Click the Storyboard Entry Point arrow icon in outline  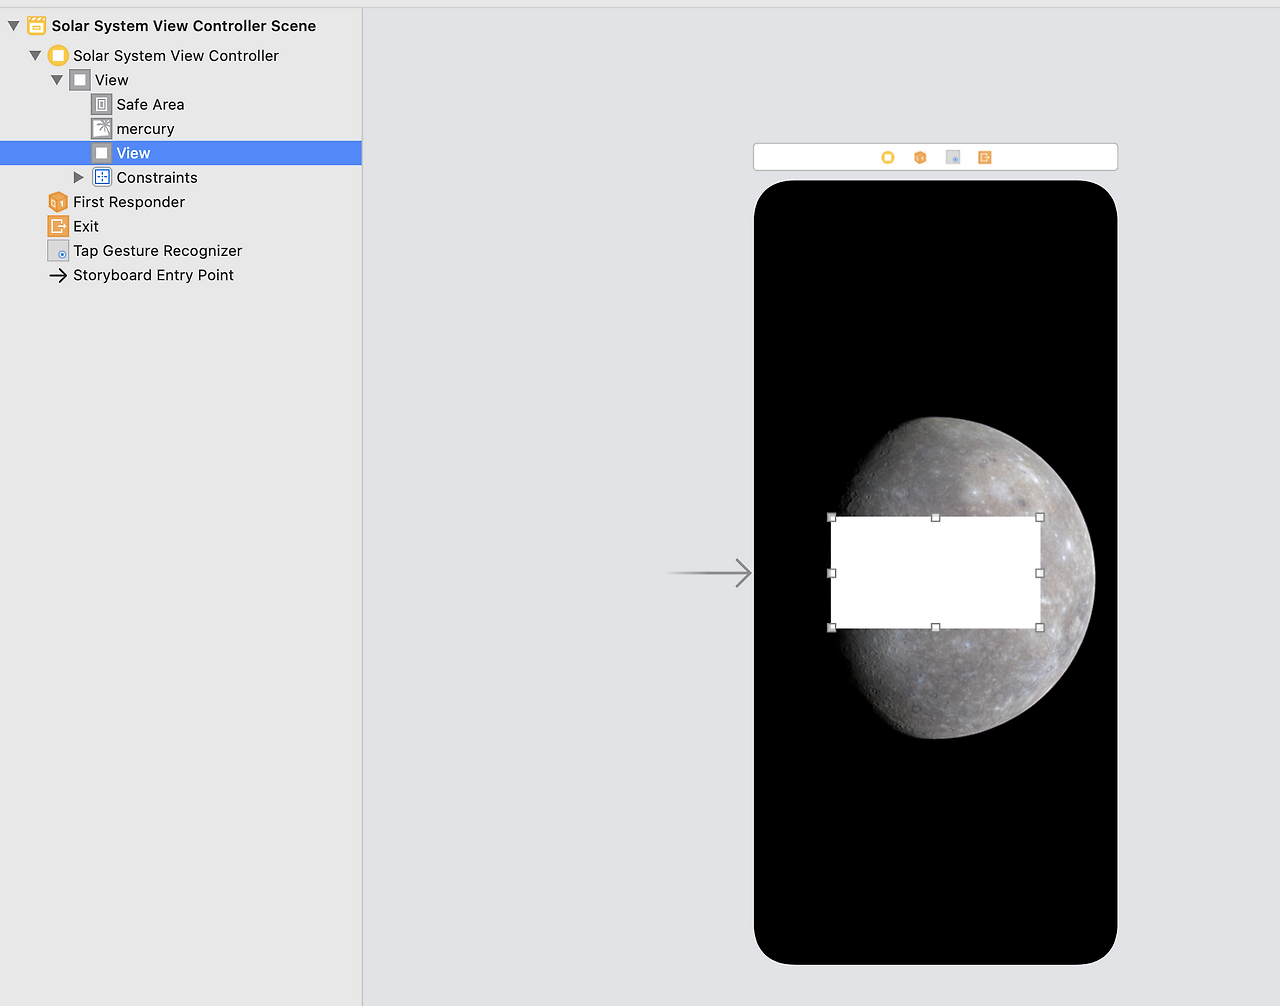pyautogui.click(x=58, y=275)
